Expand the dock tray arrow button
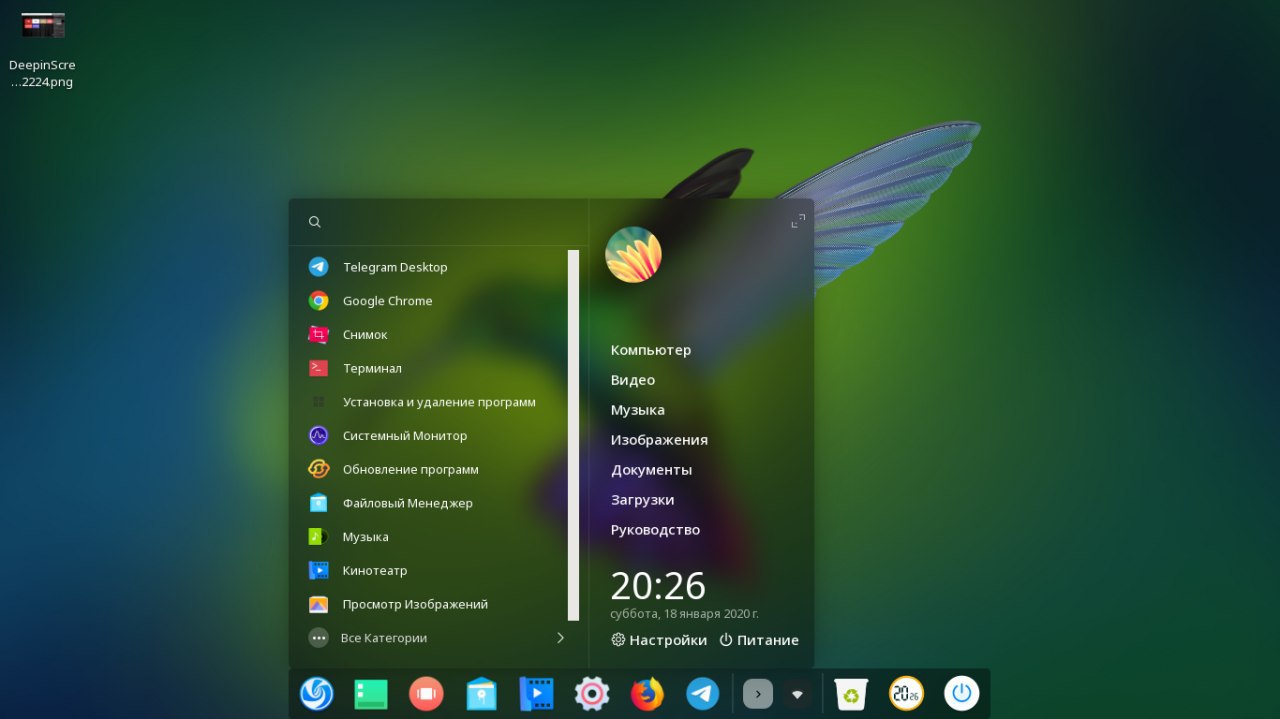Screen dimensions: 1280x719 (758, 693)
